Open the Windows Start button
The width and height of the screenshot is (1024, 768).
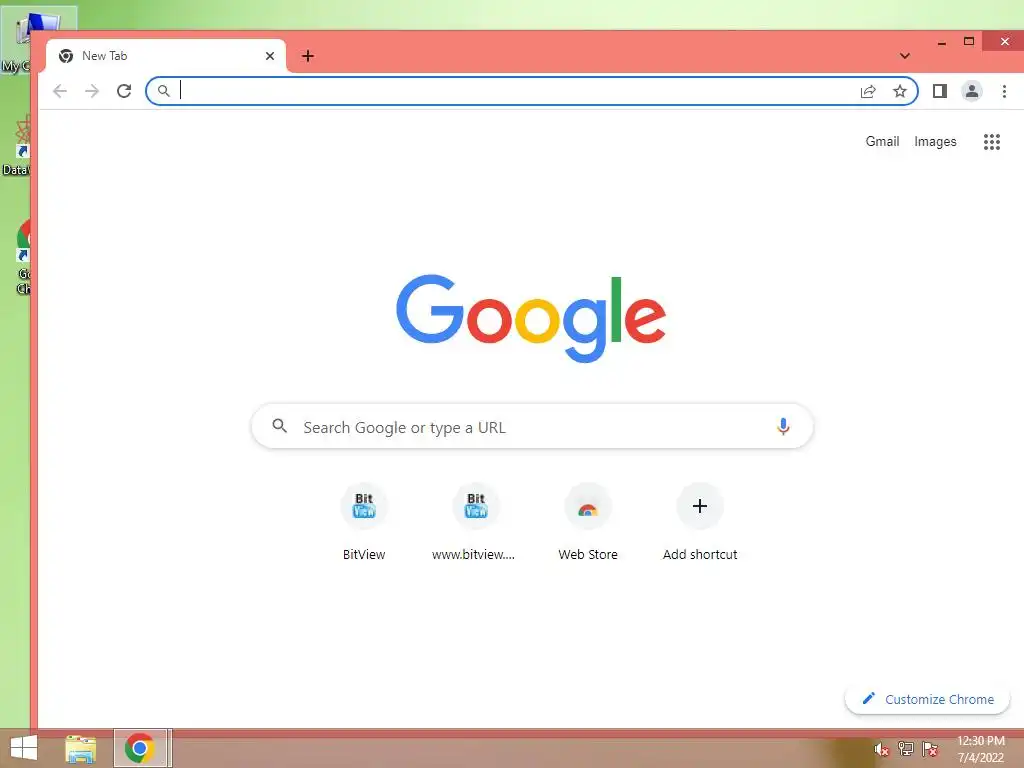[x=24, y=748]
